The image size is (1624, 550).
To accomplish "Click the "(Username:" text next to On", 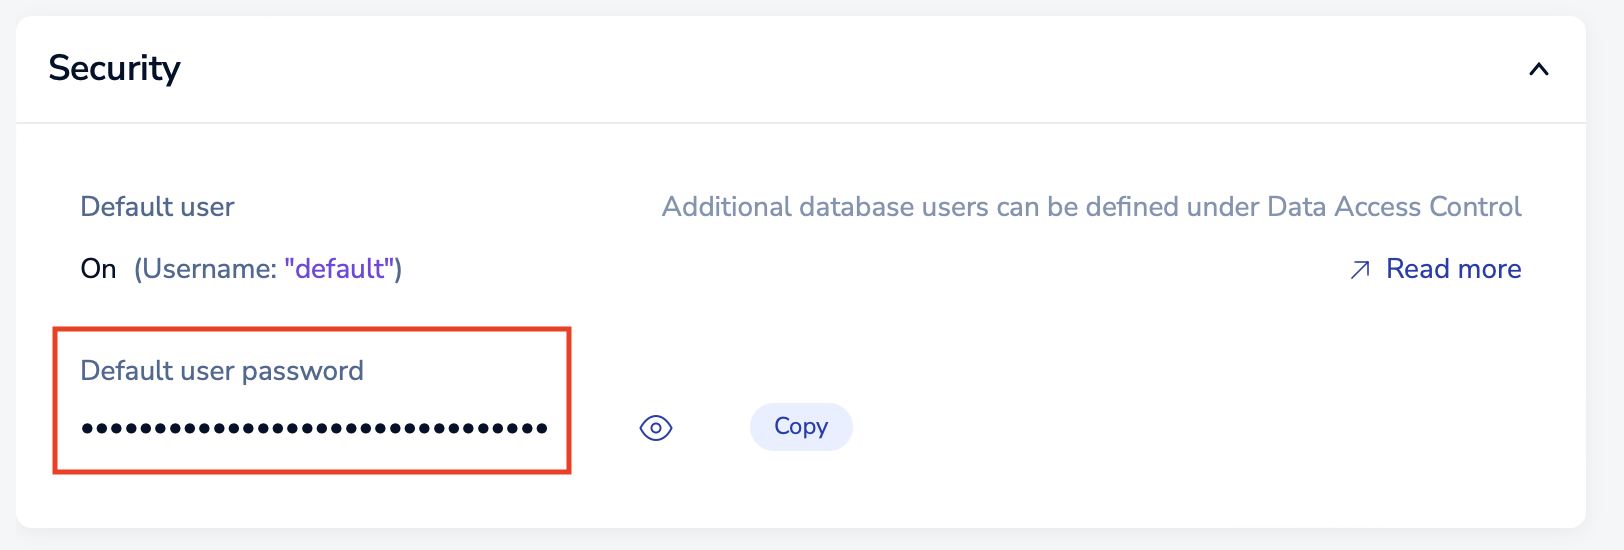I will tap(205, 269).
